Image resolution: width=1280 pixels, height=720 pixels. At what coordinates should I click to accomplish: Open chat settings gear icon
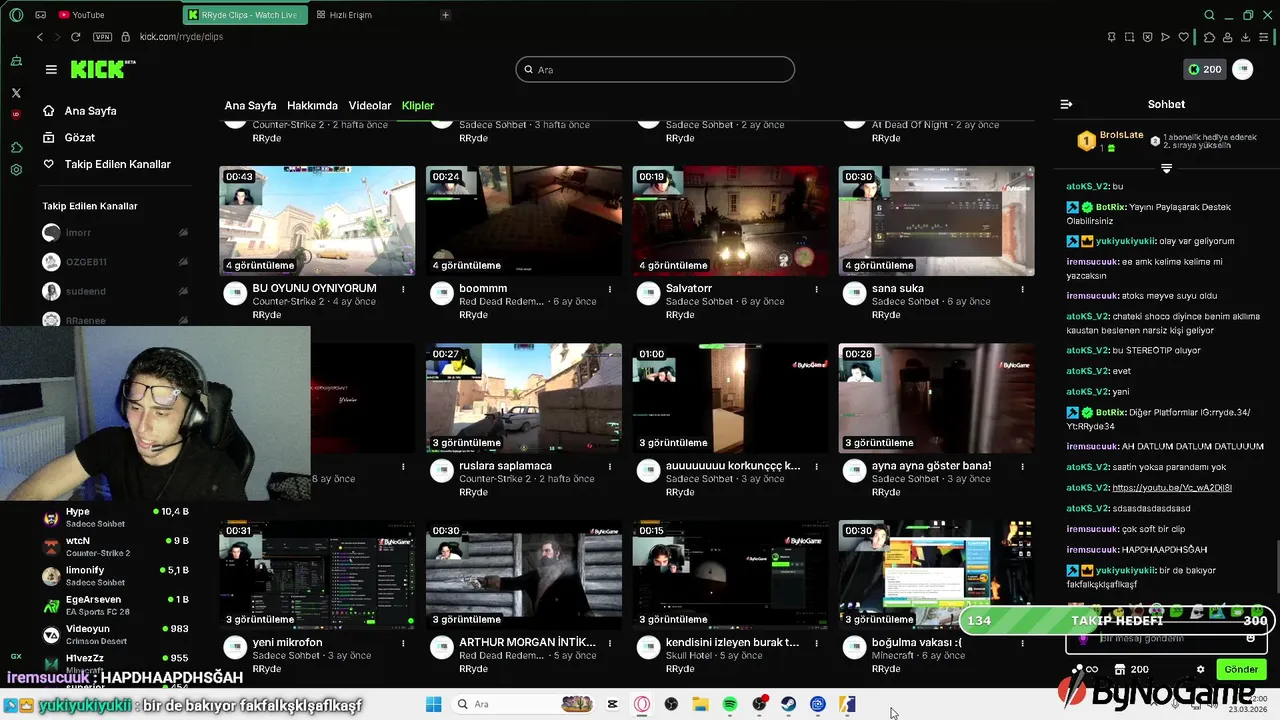click(1200, 669)
